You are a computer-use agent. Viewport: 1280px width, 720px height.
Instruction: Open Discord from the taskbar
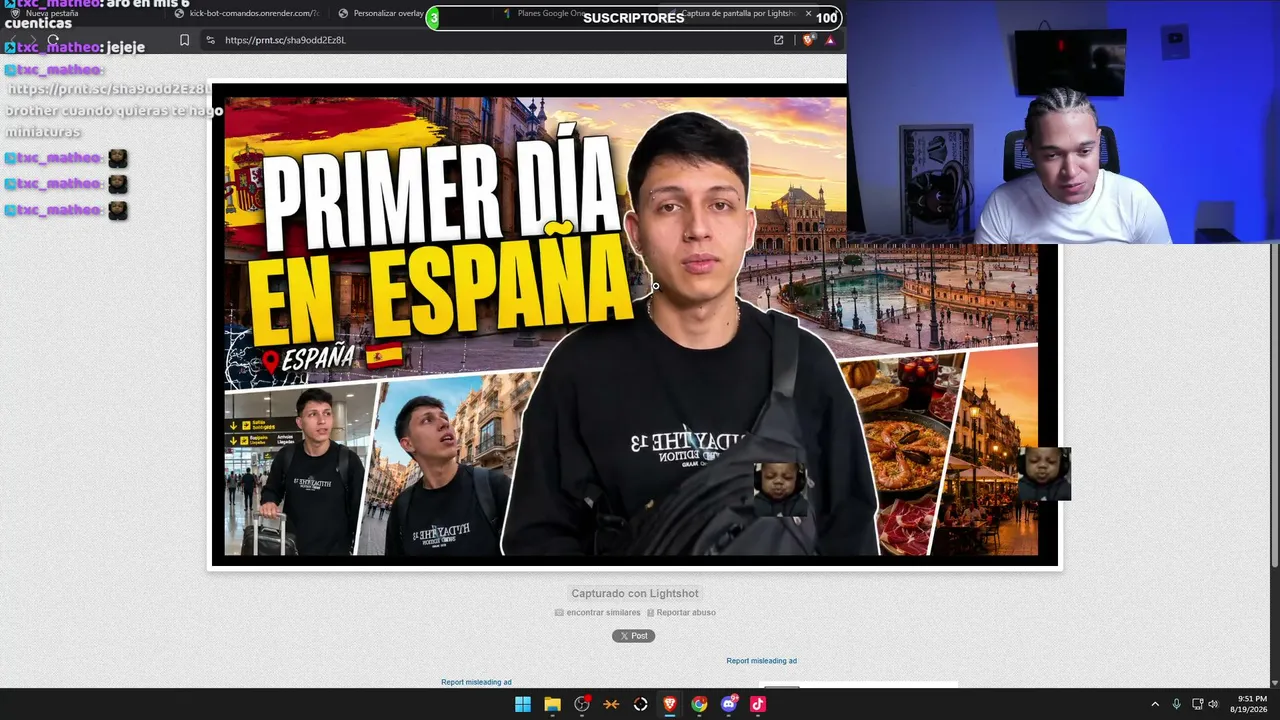(729, 704)
